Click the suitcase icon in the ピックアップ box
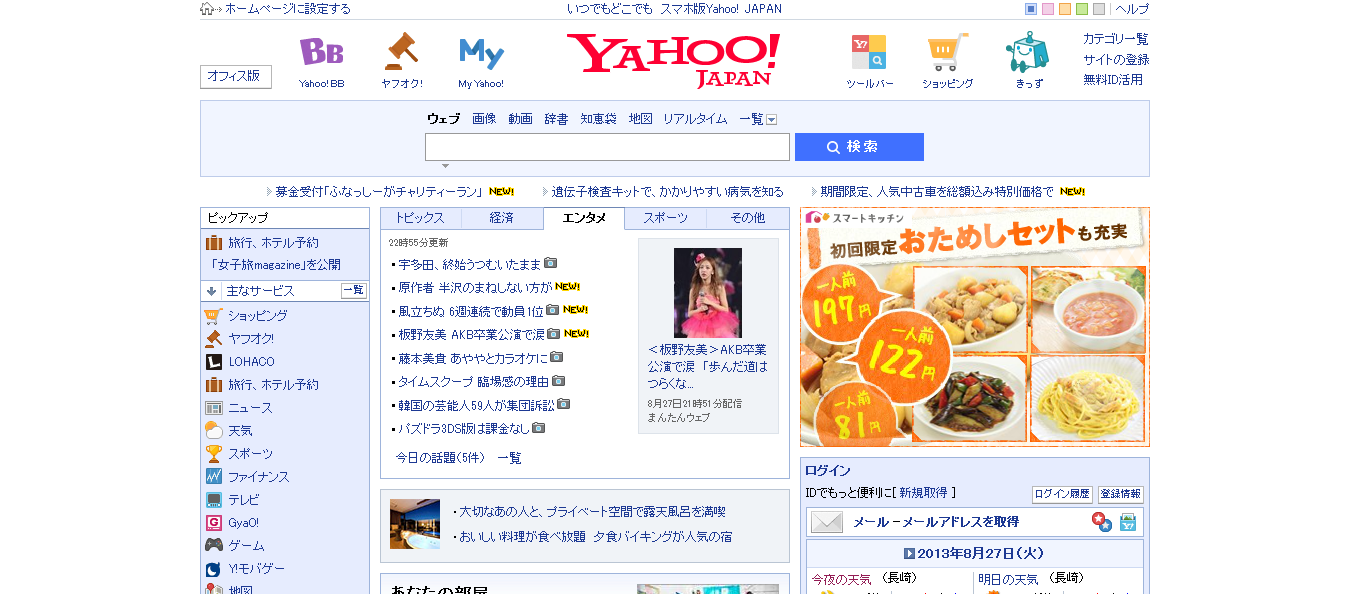 pyautogui.click(x=213, y=243)
